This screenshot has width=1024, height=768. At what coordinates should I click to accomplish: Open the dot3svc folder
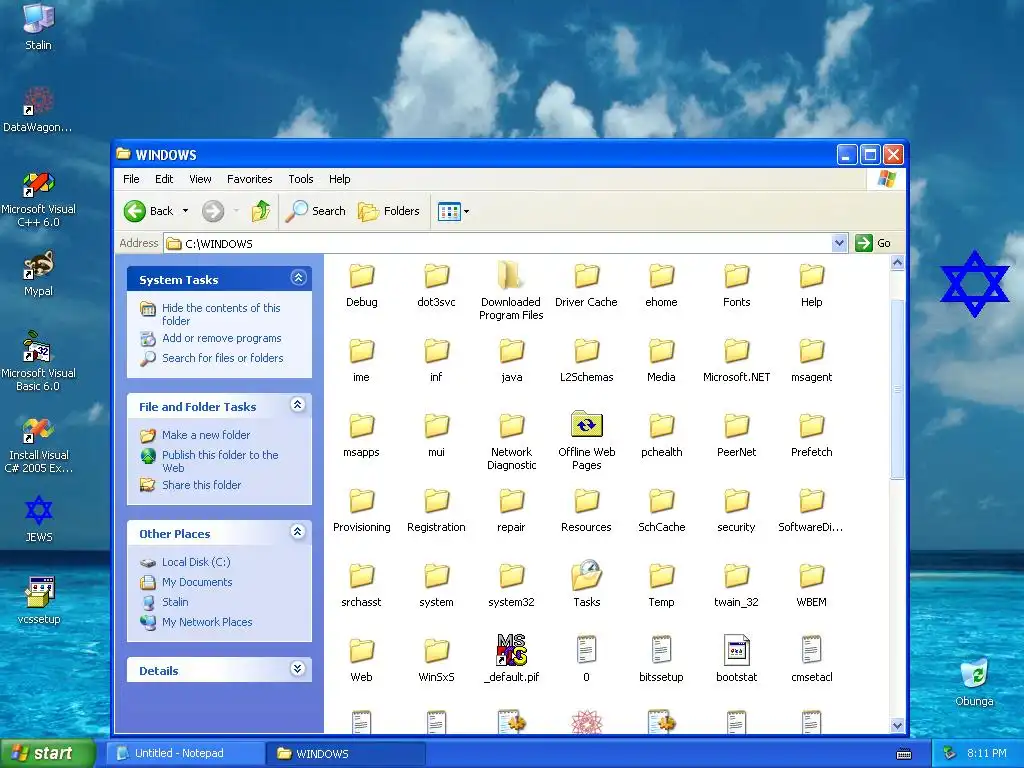[x=436, y=285]
